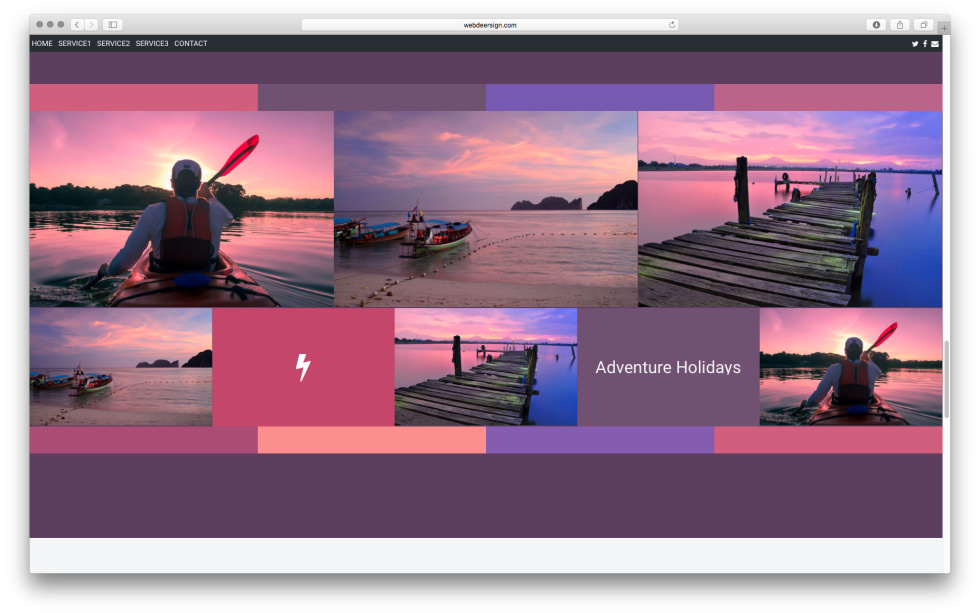Viewport: 980px width, 613px height.
Task: Open the Facebook social link icon
Action: [925, 44]
